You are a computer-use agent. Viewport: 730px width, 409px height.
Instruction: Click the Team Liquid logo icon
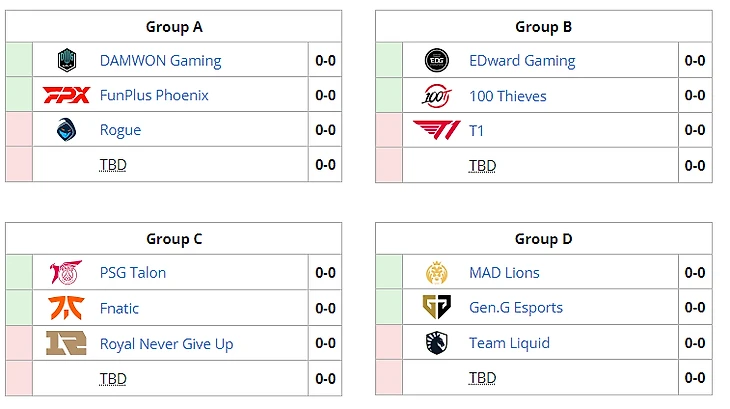[437, 343]
